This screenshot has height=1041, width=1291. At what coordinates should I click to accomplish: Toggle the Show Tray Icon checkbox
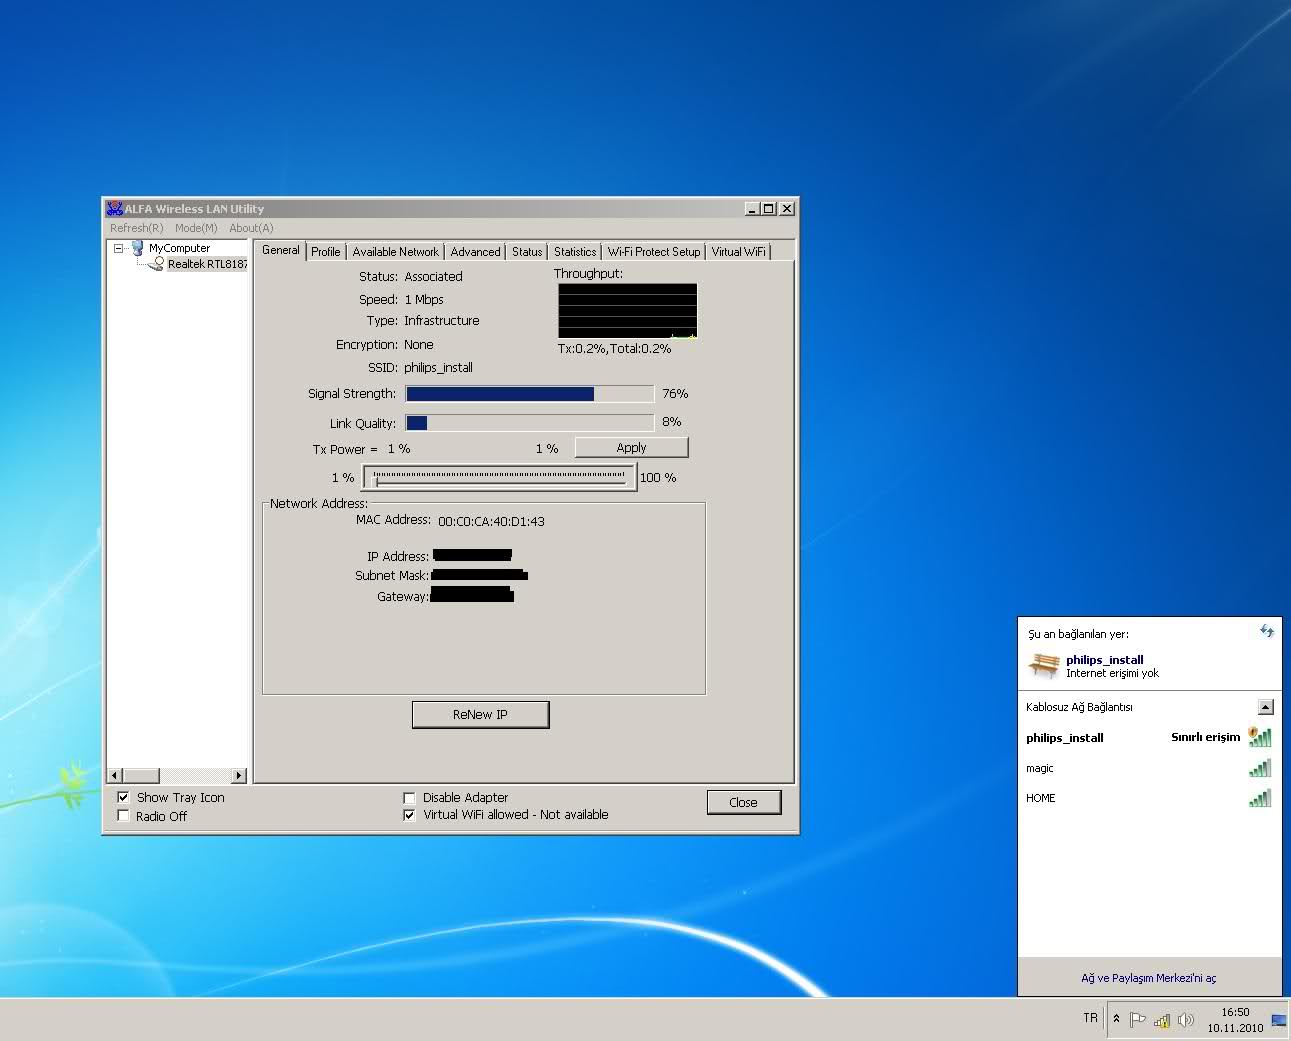(123, 797)
